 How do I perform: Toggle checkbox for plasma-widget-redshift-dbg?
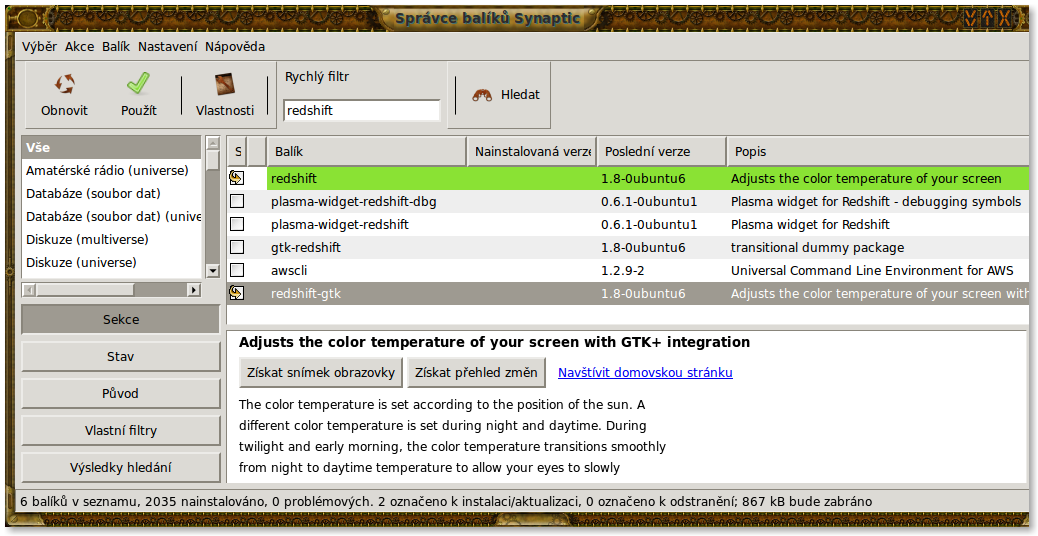(237, 201)
